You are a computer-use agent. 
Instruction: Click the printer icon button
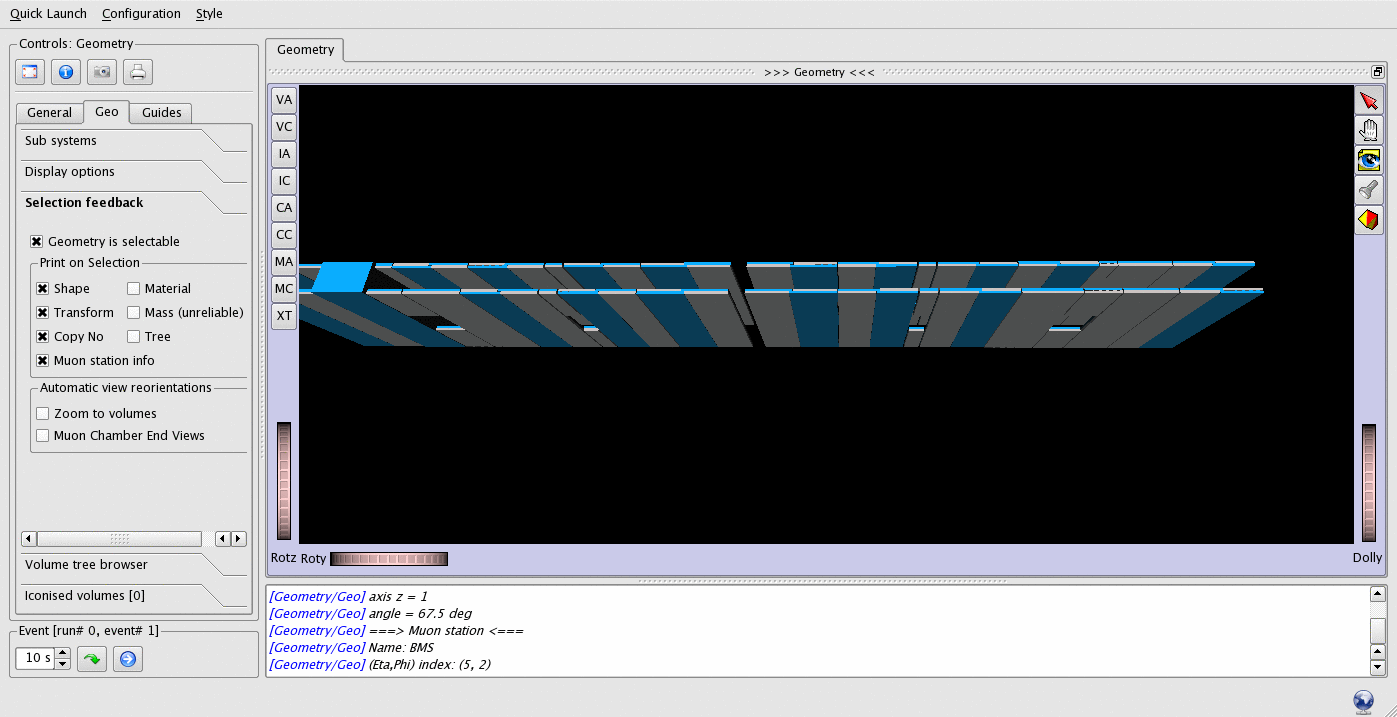[x=137, y=72]
